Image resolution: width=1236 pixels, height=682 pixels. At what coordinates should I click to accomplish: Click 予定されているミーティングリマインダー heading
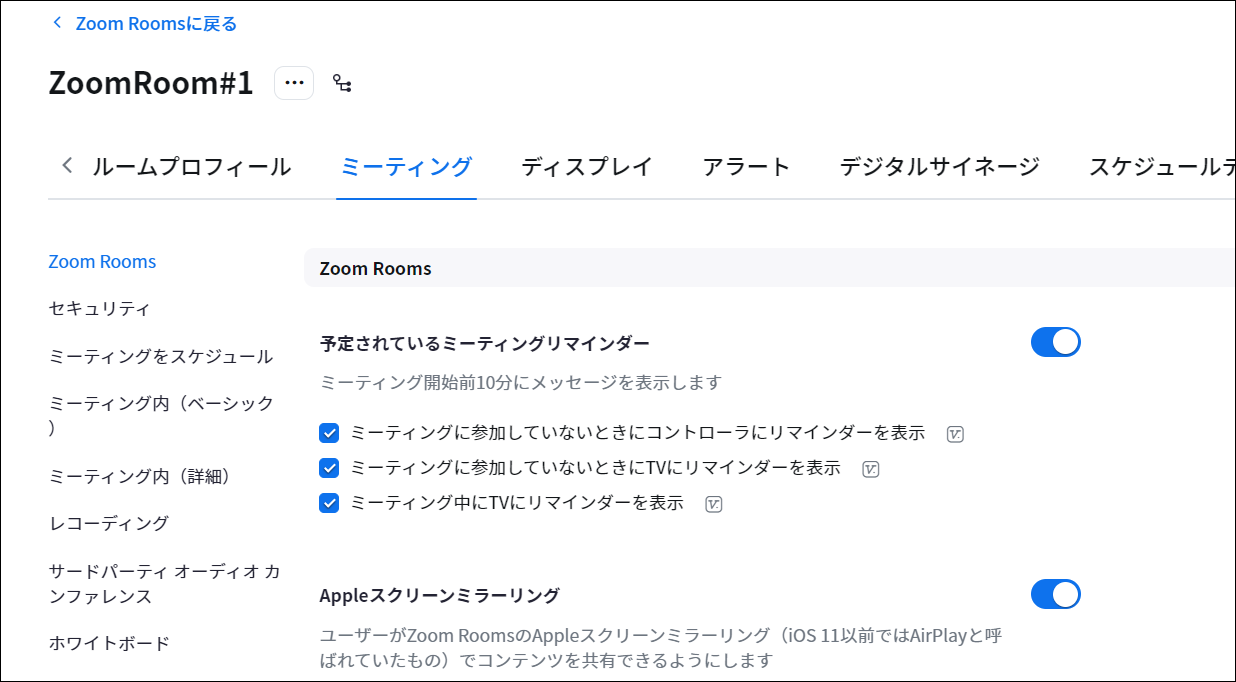(x=485, y=344)
